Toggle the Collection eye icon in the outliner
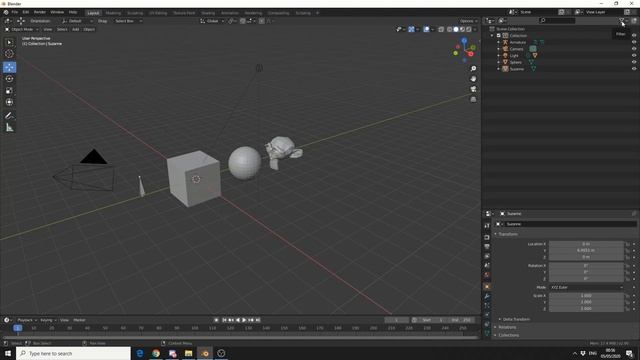Screen dimensions: 640x360 pos(634,36)
